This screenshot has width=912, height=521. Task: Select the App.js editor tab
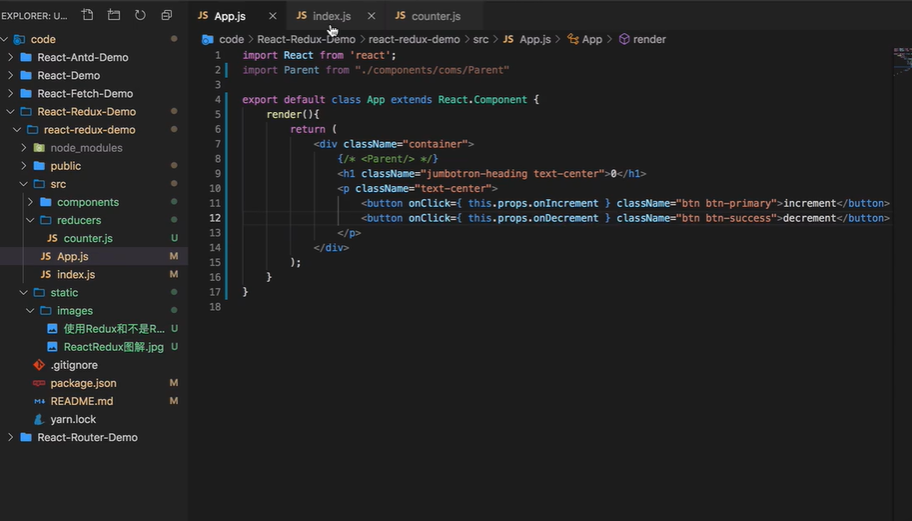[230, 16]
